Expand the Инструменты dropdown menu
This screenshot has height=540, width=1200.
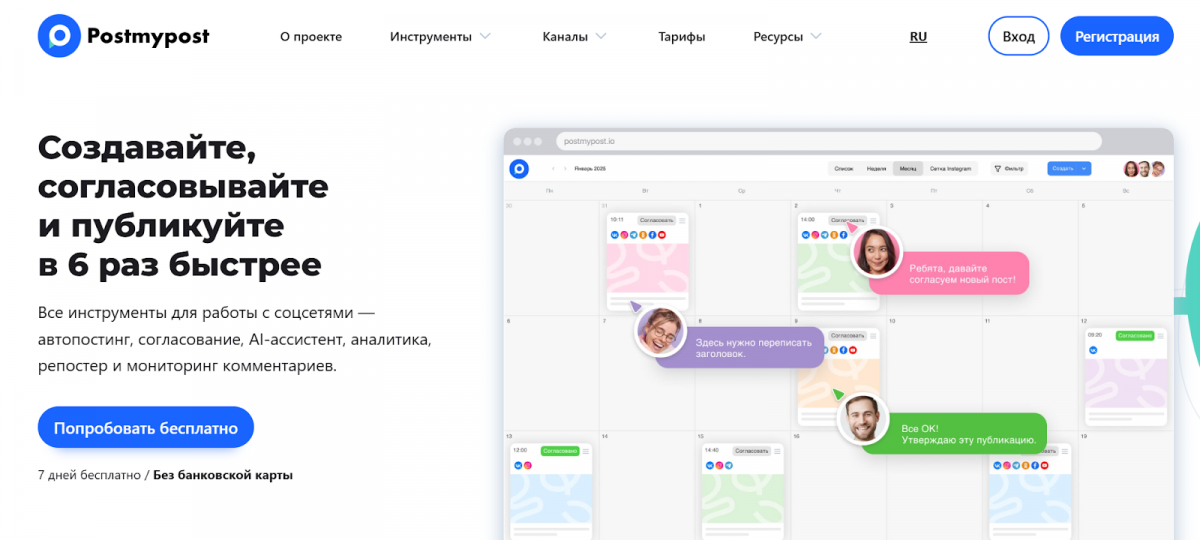(x=440, y=37)
